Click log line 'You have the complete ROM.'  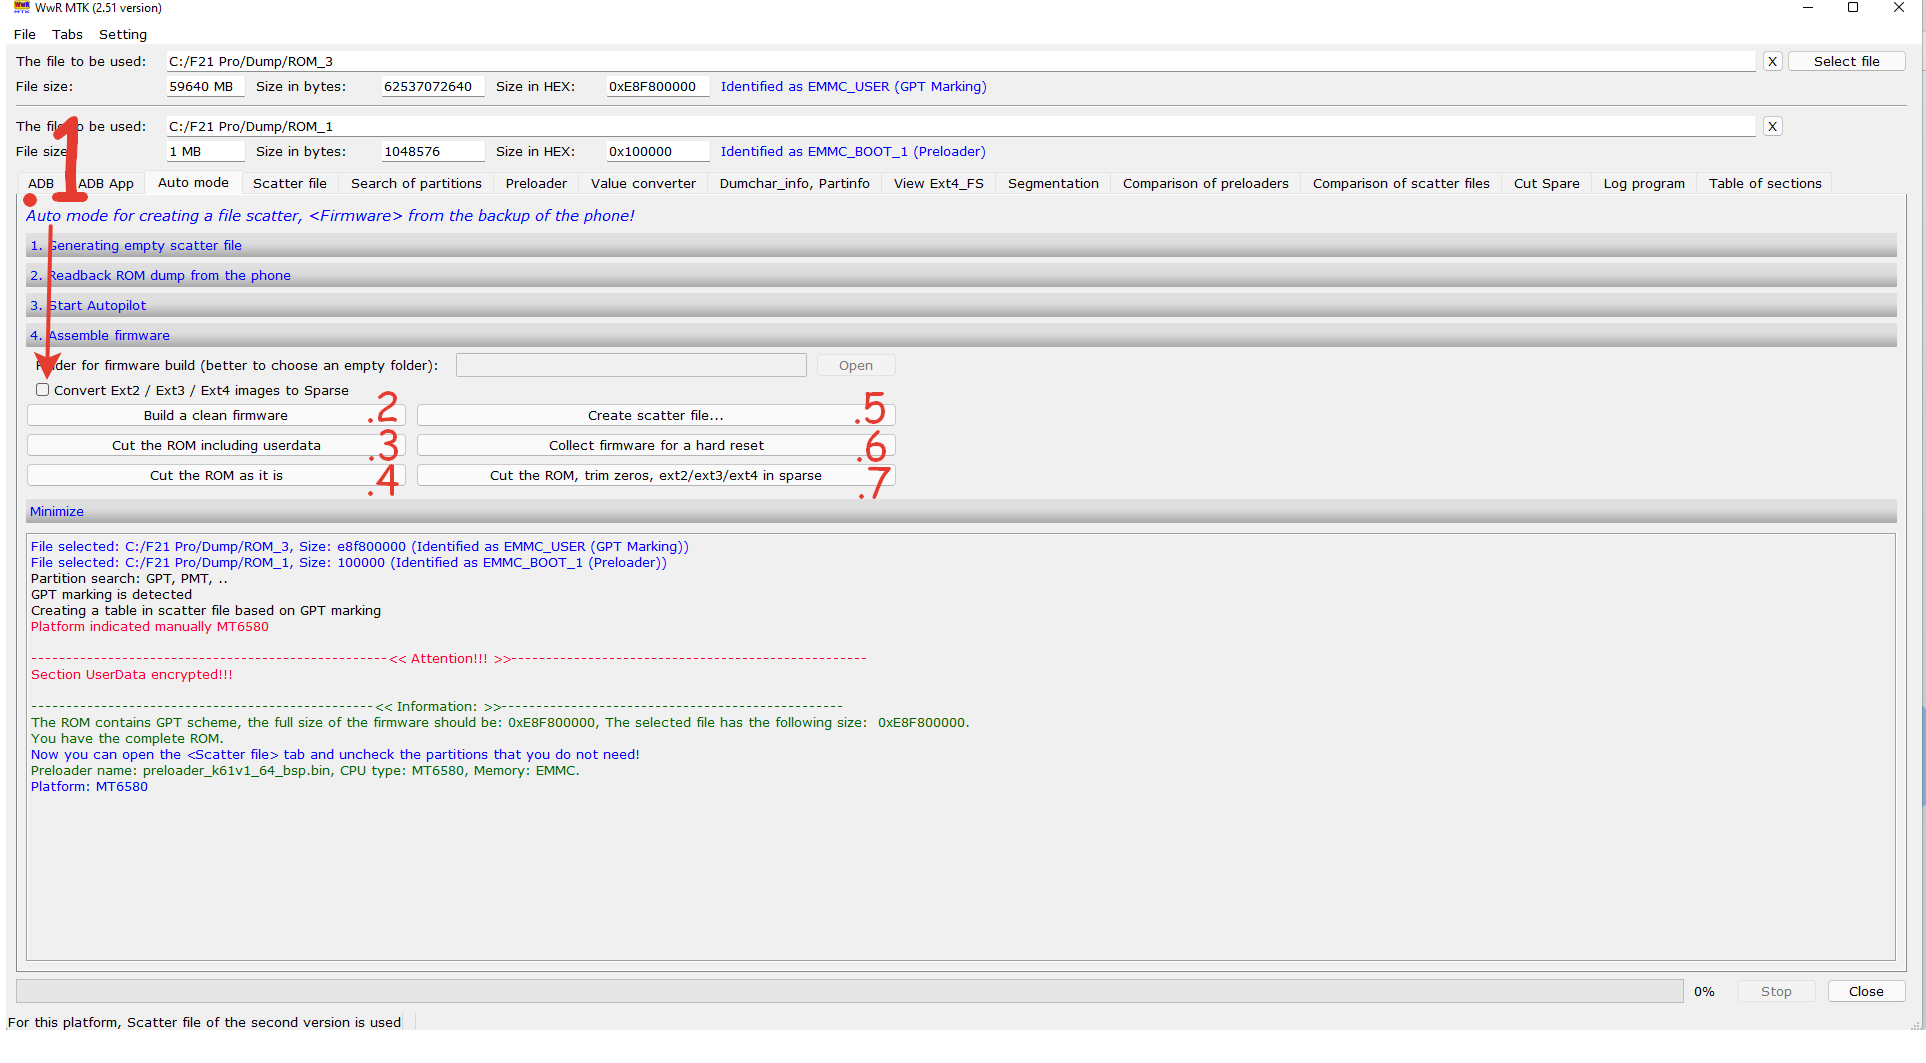[x=127, y=738]
